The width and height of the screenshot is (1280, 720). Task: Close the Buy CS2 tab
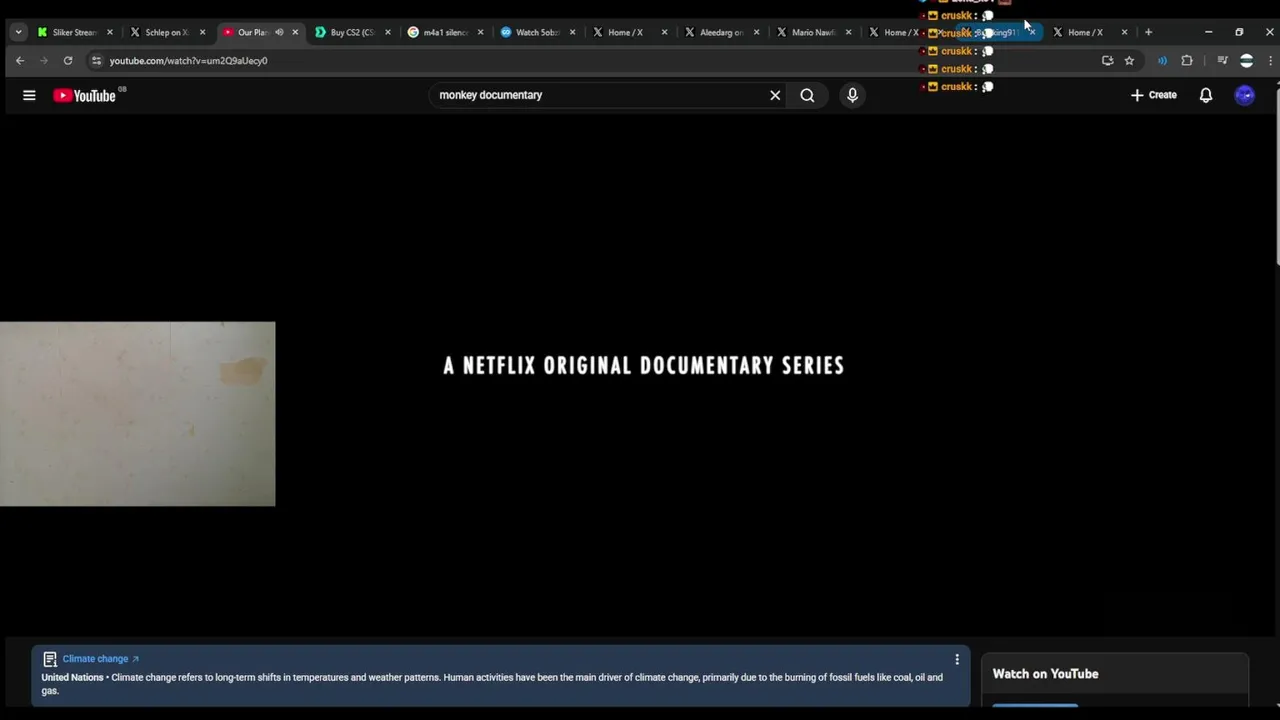[388, 32]
